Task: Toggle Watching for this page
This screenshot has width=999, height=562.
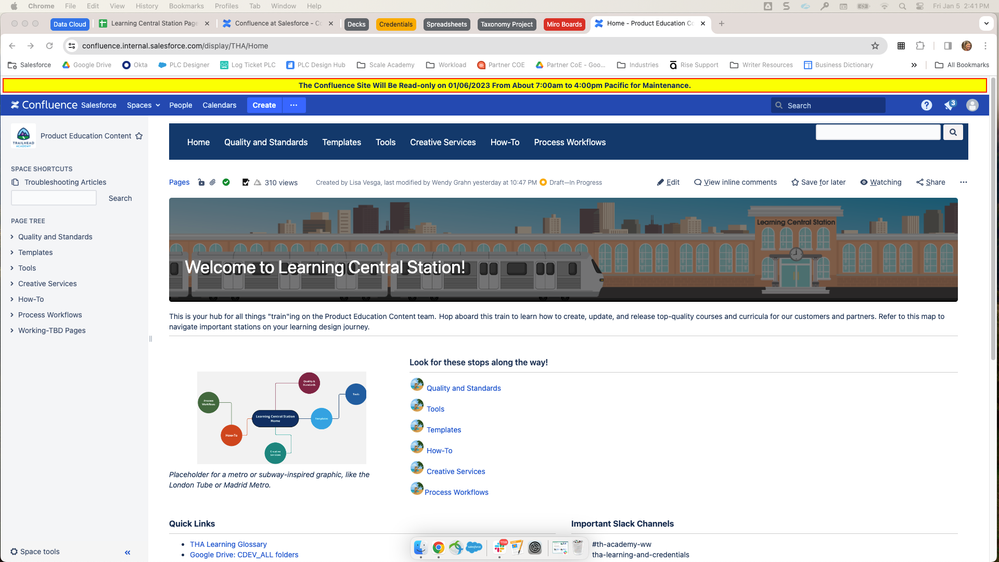Action: tap(880, 182)
